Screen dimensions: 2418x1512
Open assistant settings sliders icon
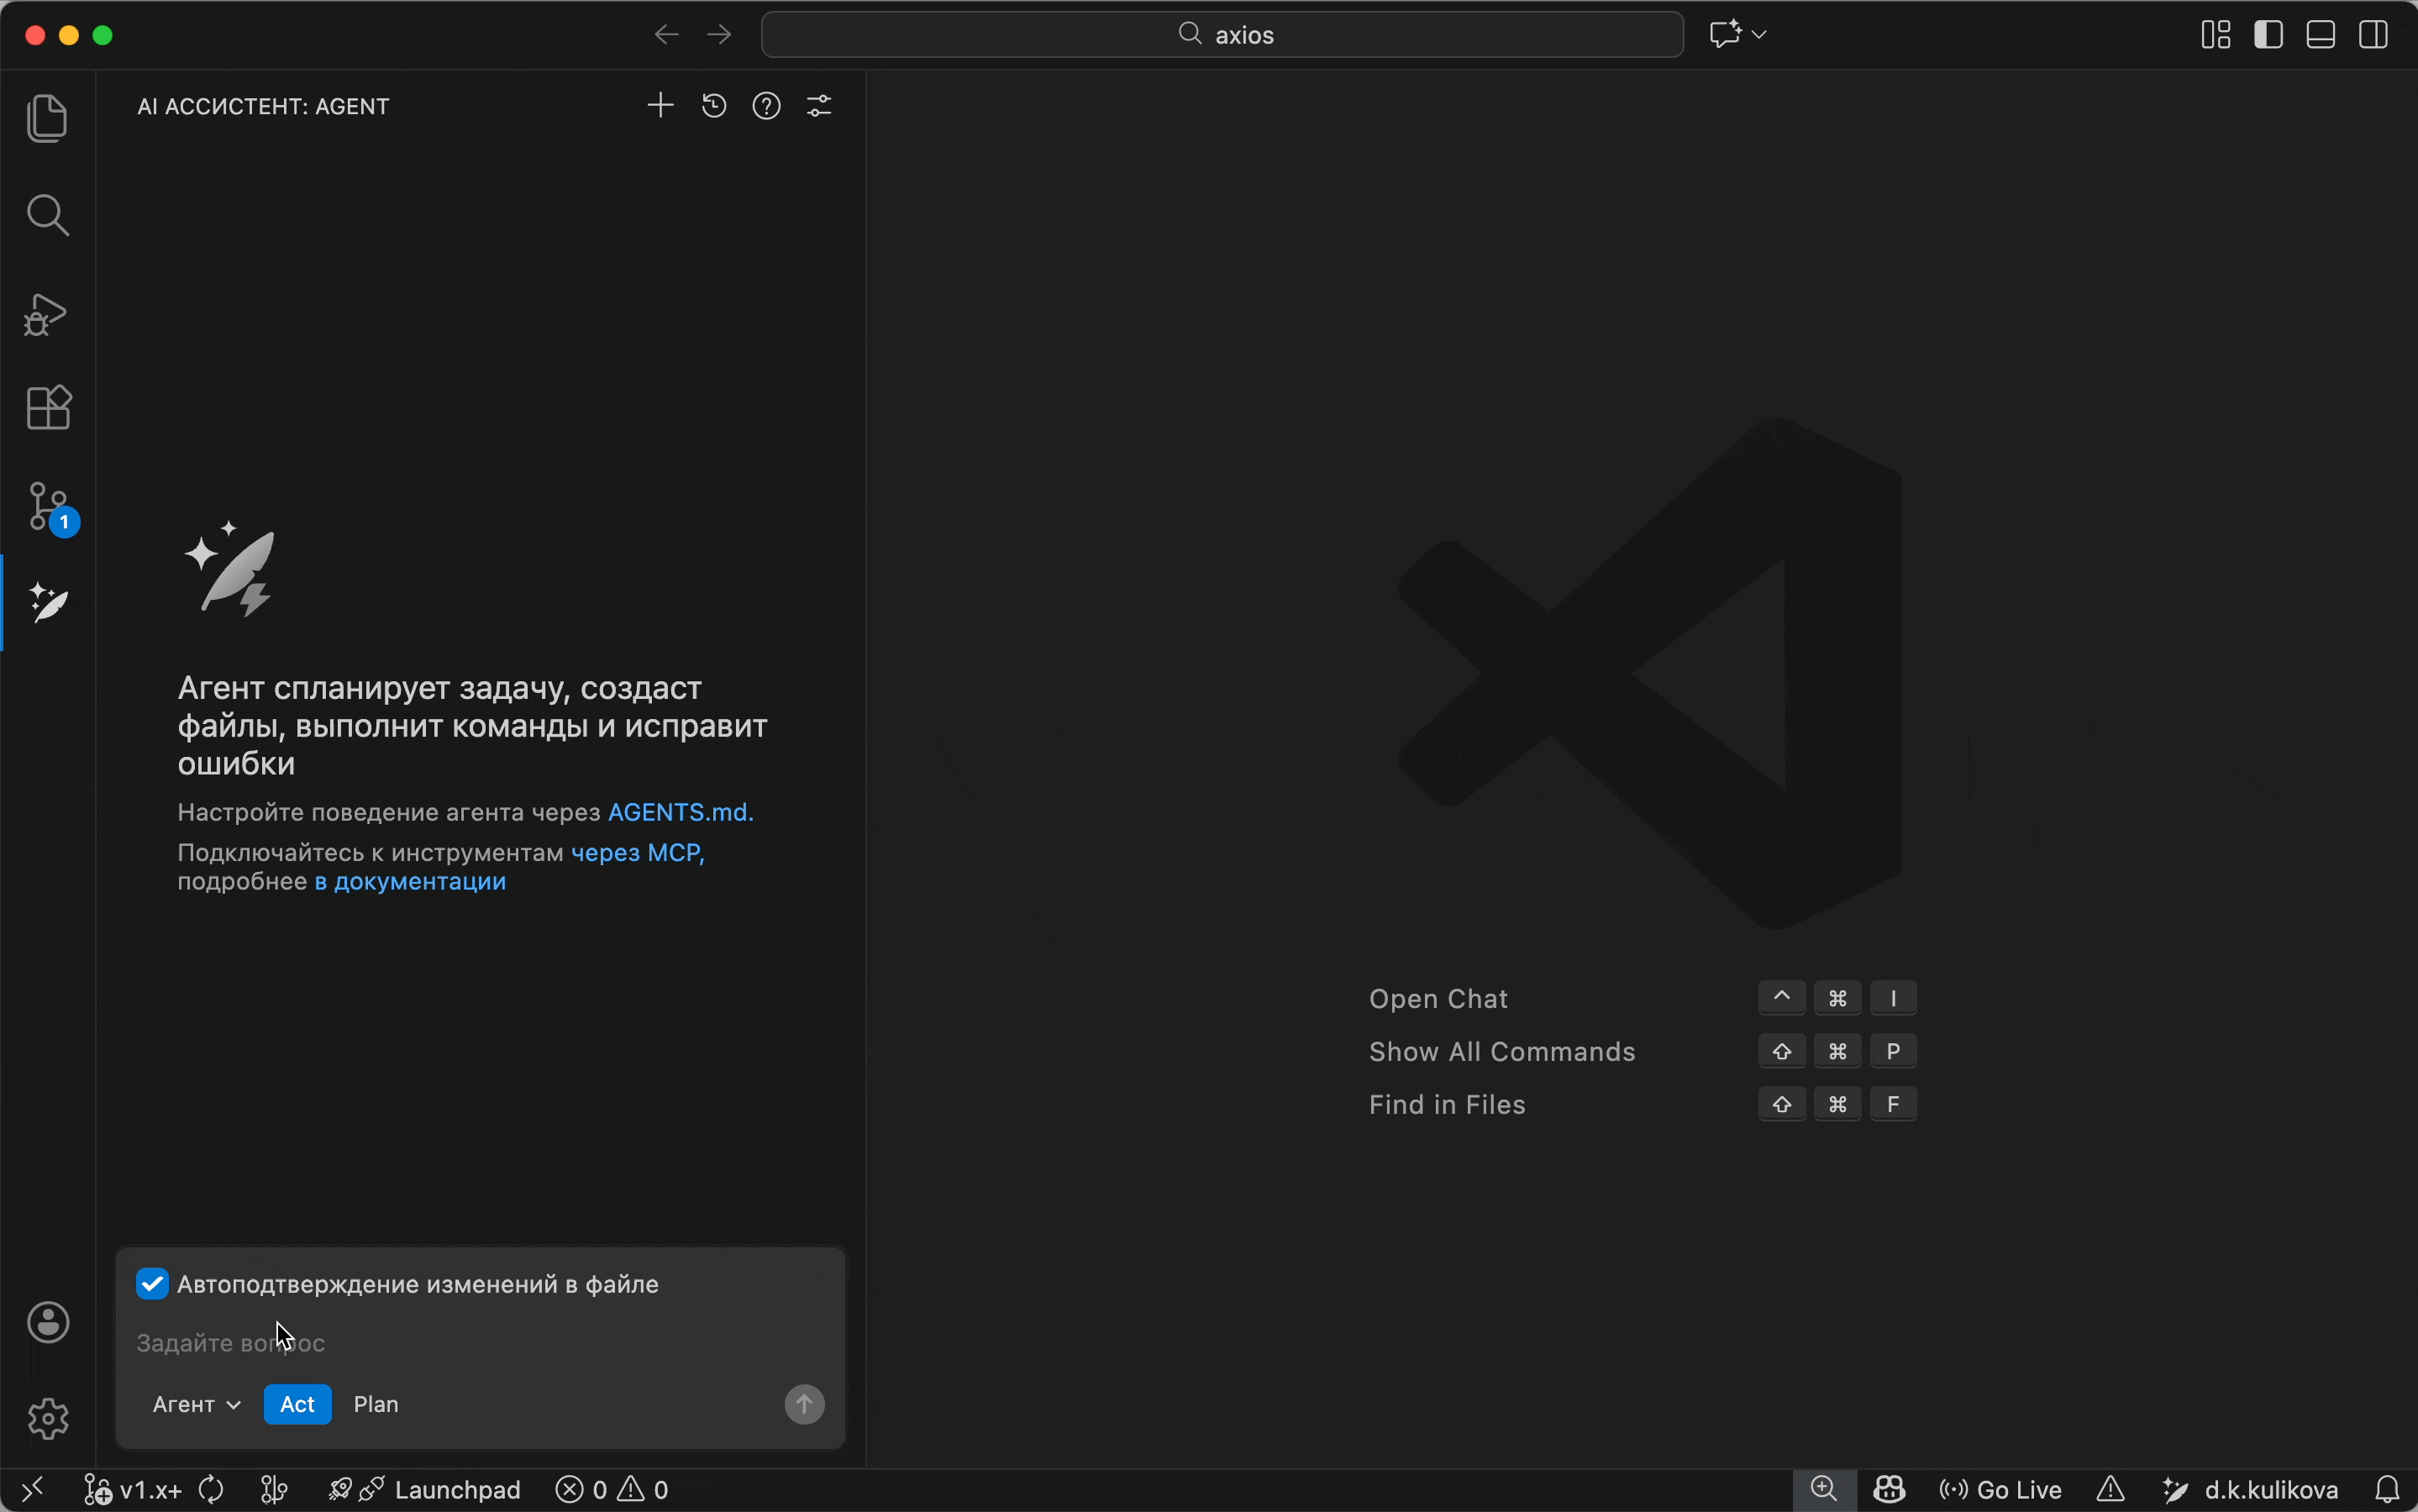click(820, 105)
